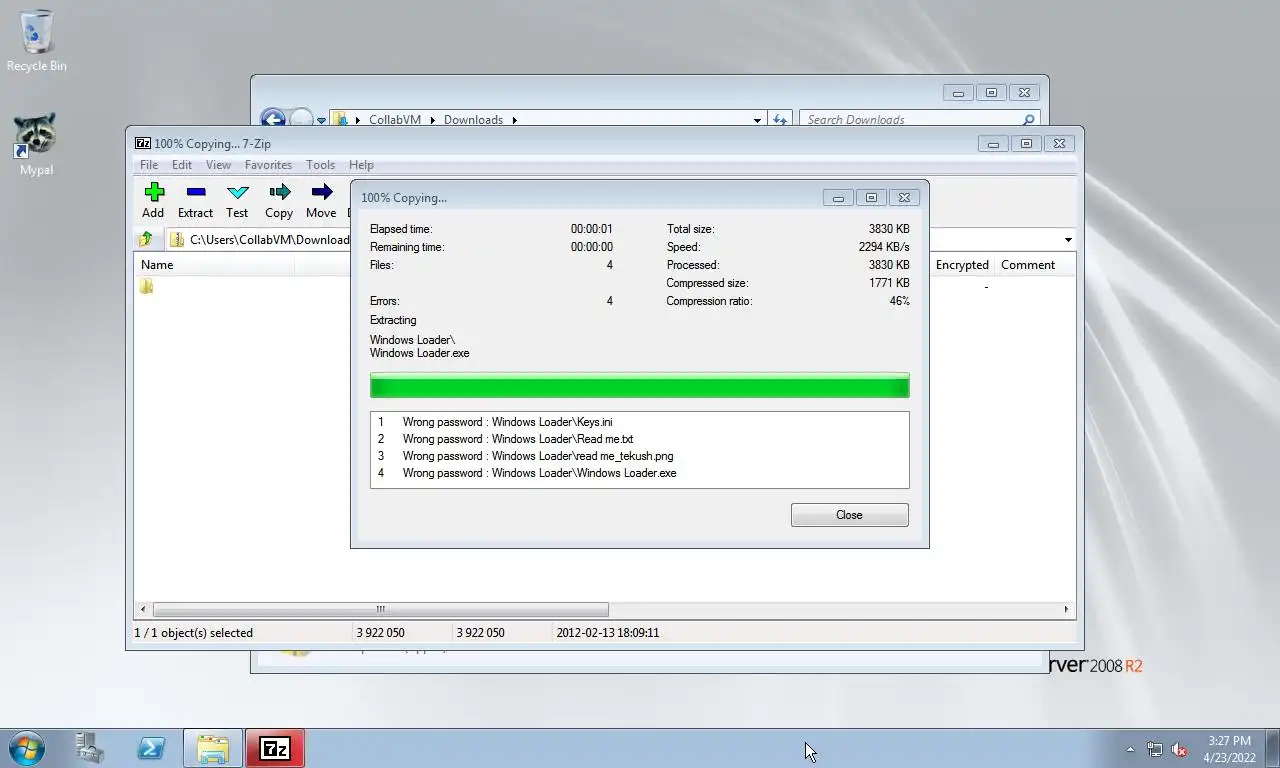Screen dimensions: 1280x768
Task: Click the Explorer refresh button beside address bar
Action: (x=780, y=119)
